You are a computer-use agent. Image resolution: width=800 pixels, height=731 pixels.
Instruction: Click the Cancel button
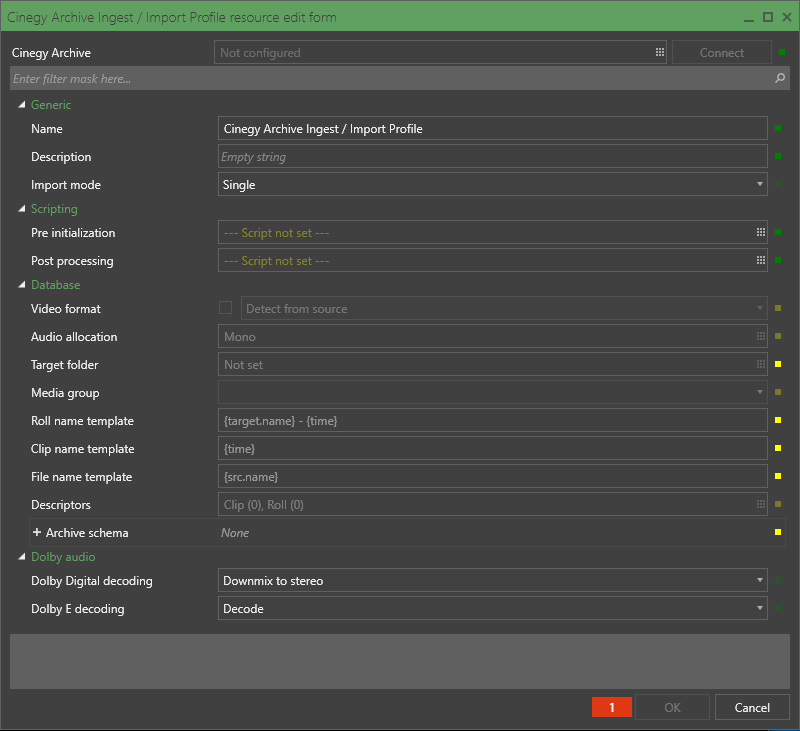pos(752,707)
